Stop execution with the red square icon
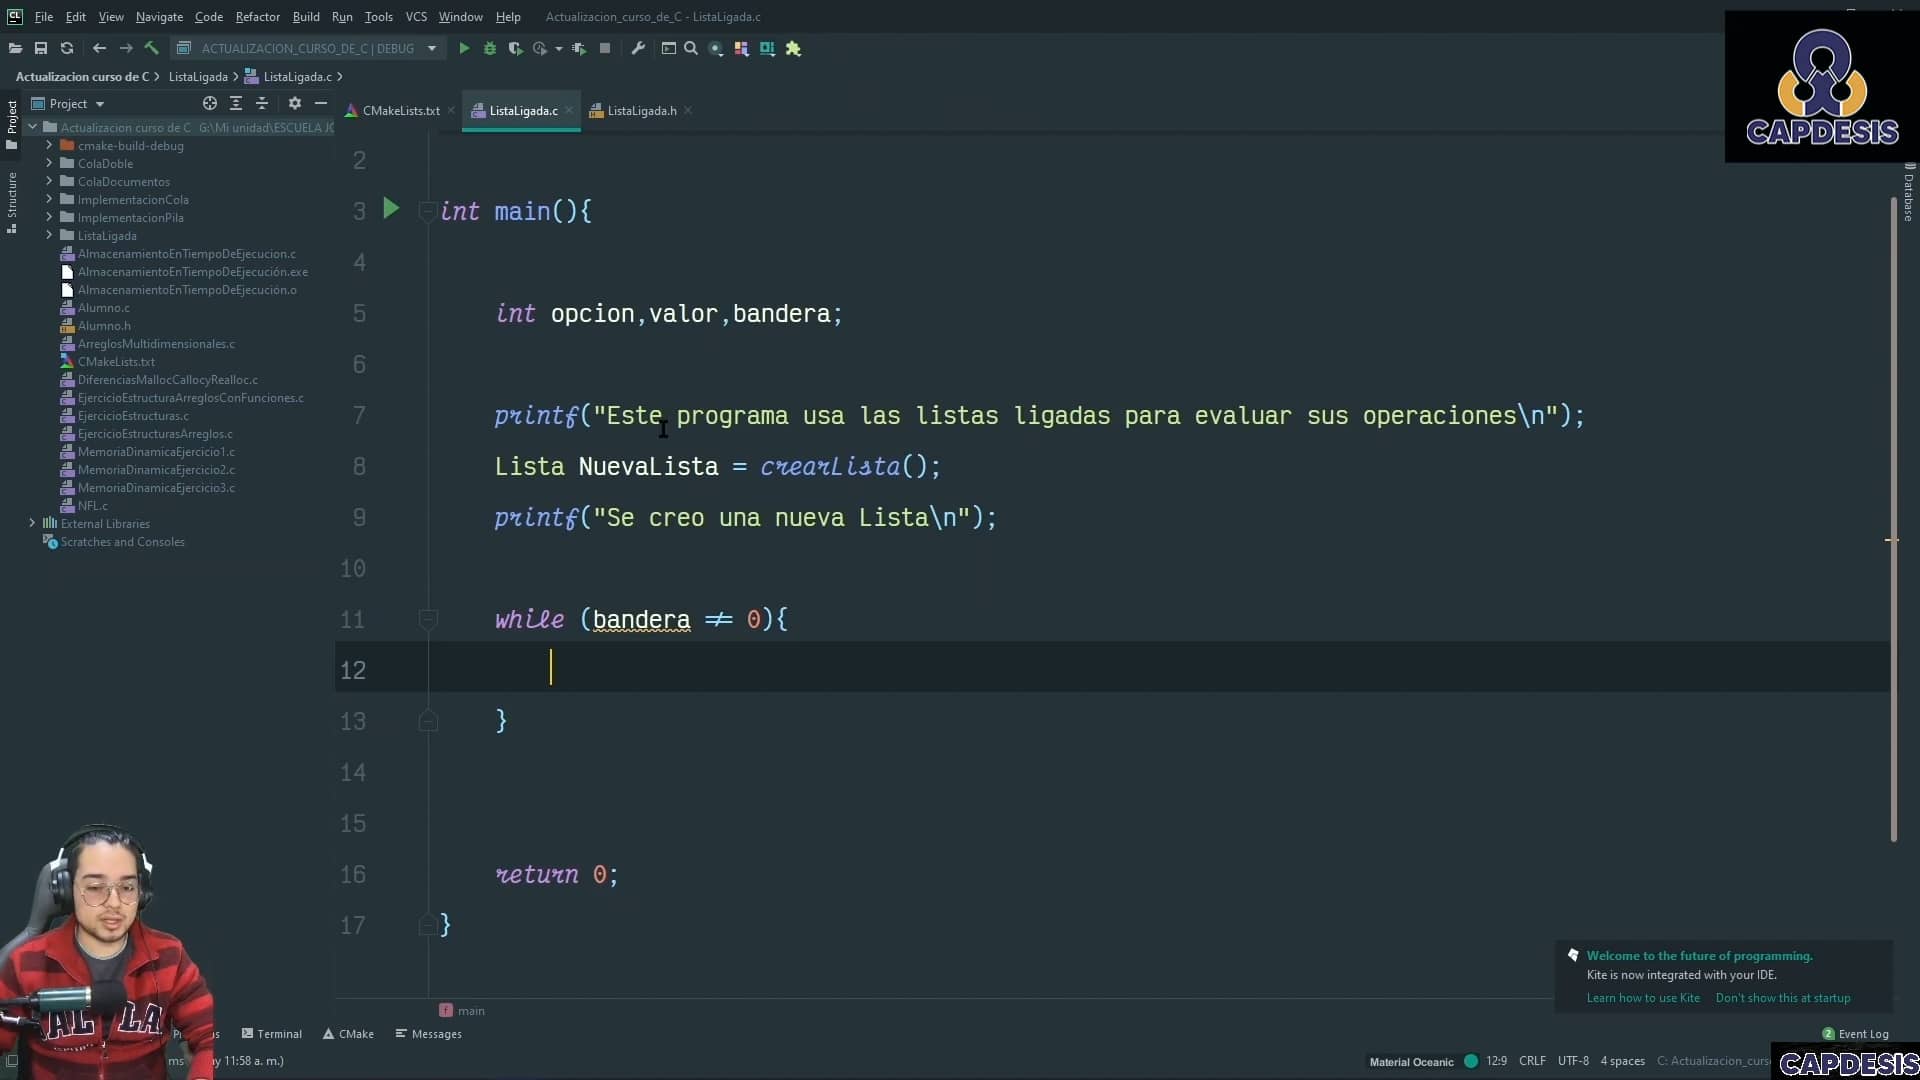1920x1080 pixels. tap(605, 48)
